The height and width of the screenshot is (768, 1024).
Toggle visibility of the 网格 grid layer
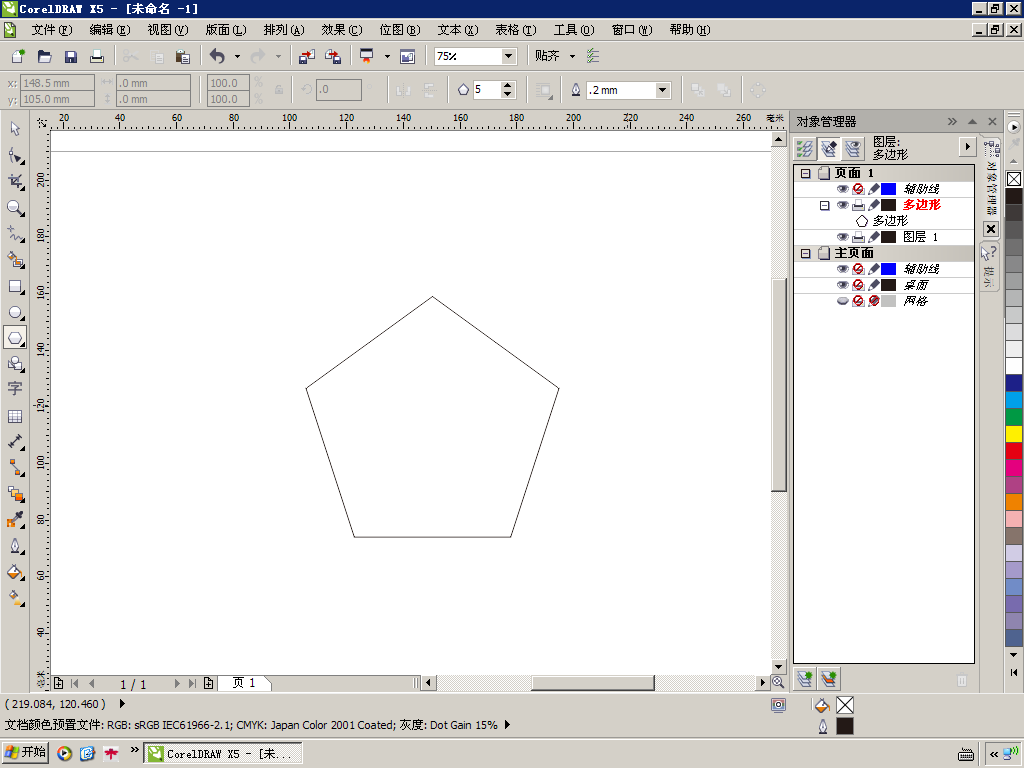coord(842,301)
